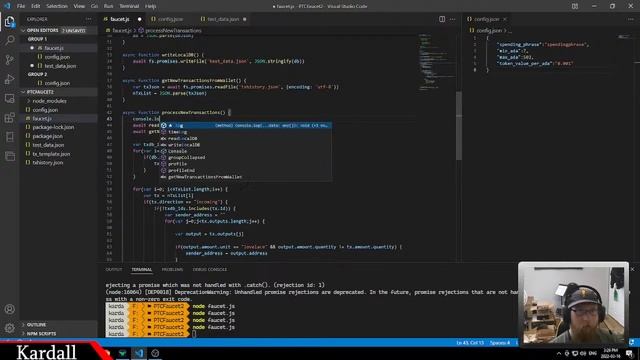Select 'getNewTransactionsFromWallet' autocomplete suggestion
This screenshot has height=360, width=640.
pyautogui.click(x=245, y=177)
